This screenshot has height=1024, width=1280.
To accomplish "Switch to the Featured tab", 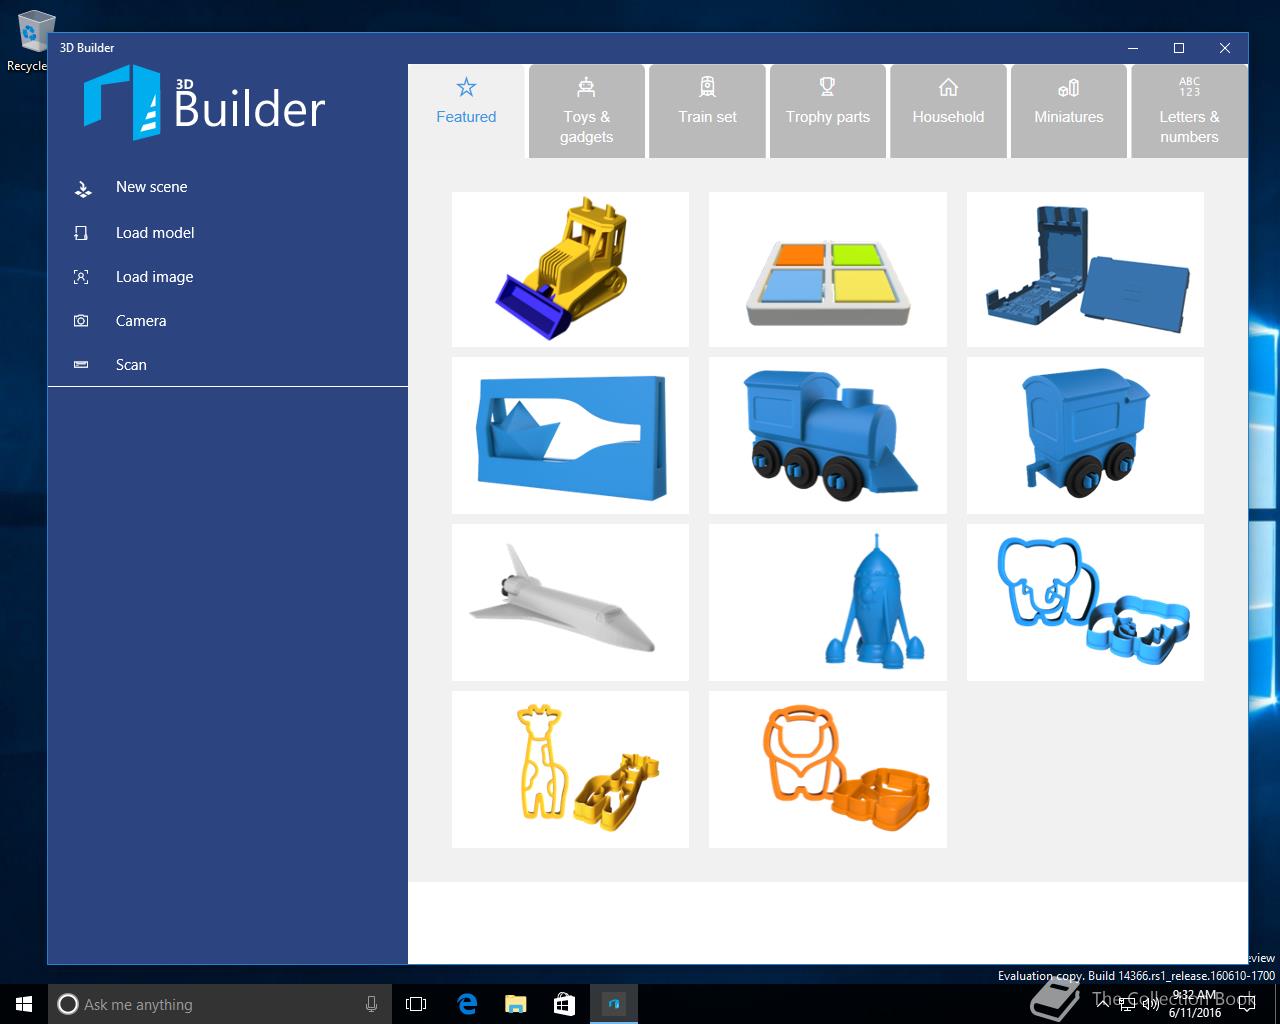I will [x=466, y=111].
